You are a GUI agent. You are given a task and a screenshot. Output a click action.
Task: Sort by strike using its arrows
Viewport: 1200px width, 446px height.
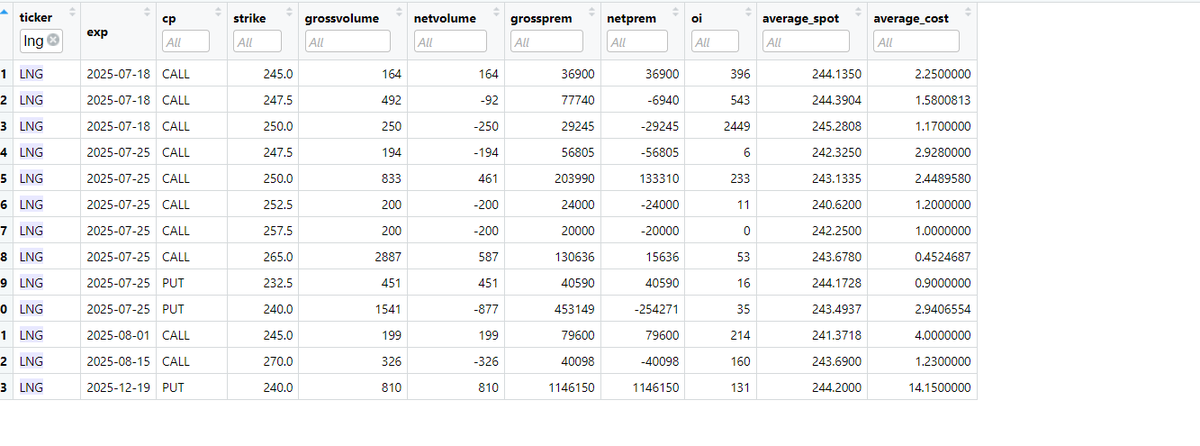(290, 11)
